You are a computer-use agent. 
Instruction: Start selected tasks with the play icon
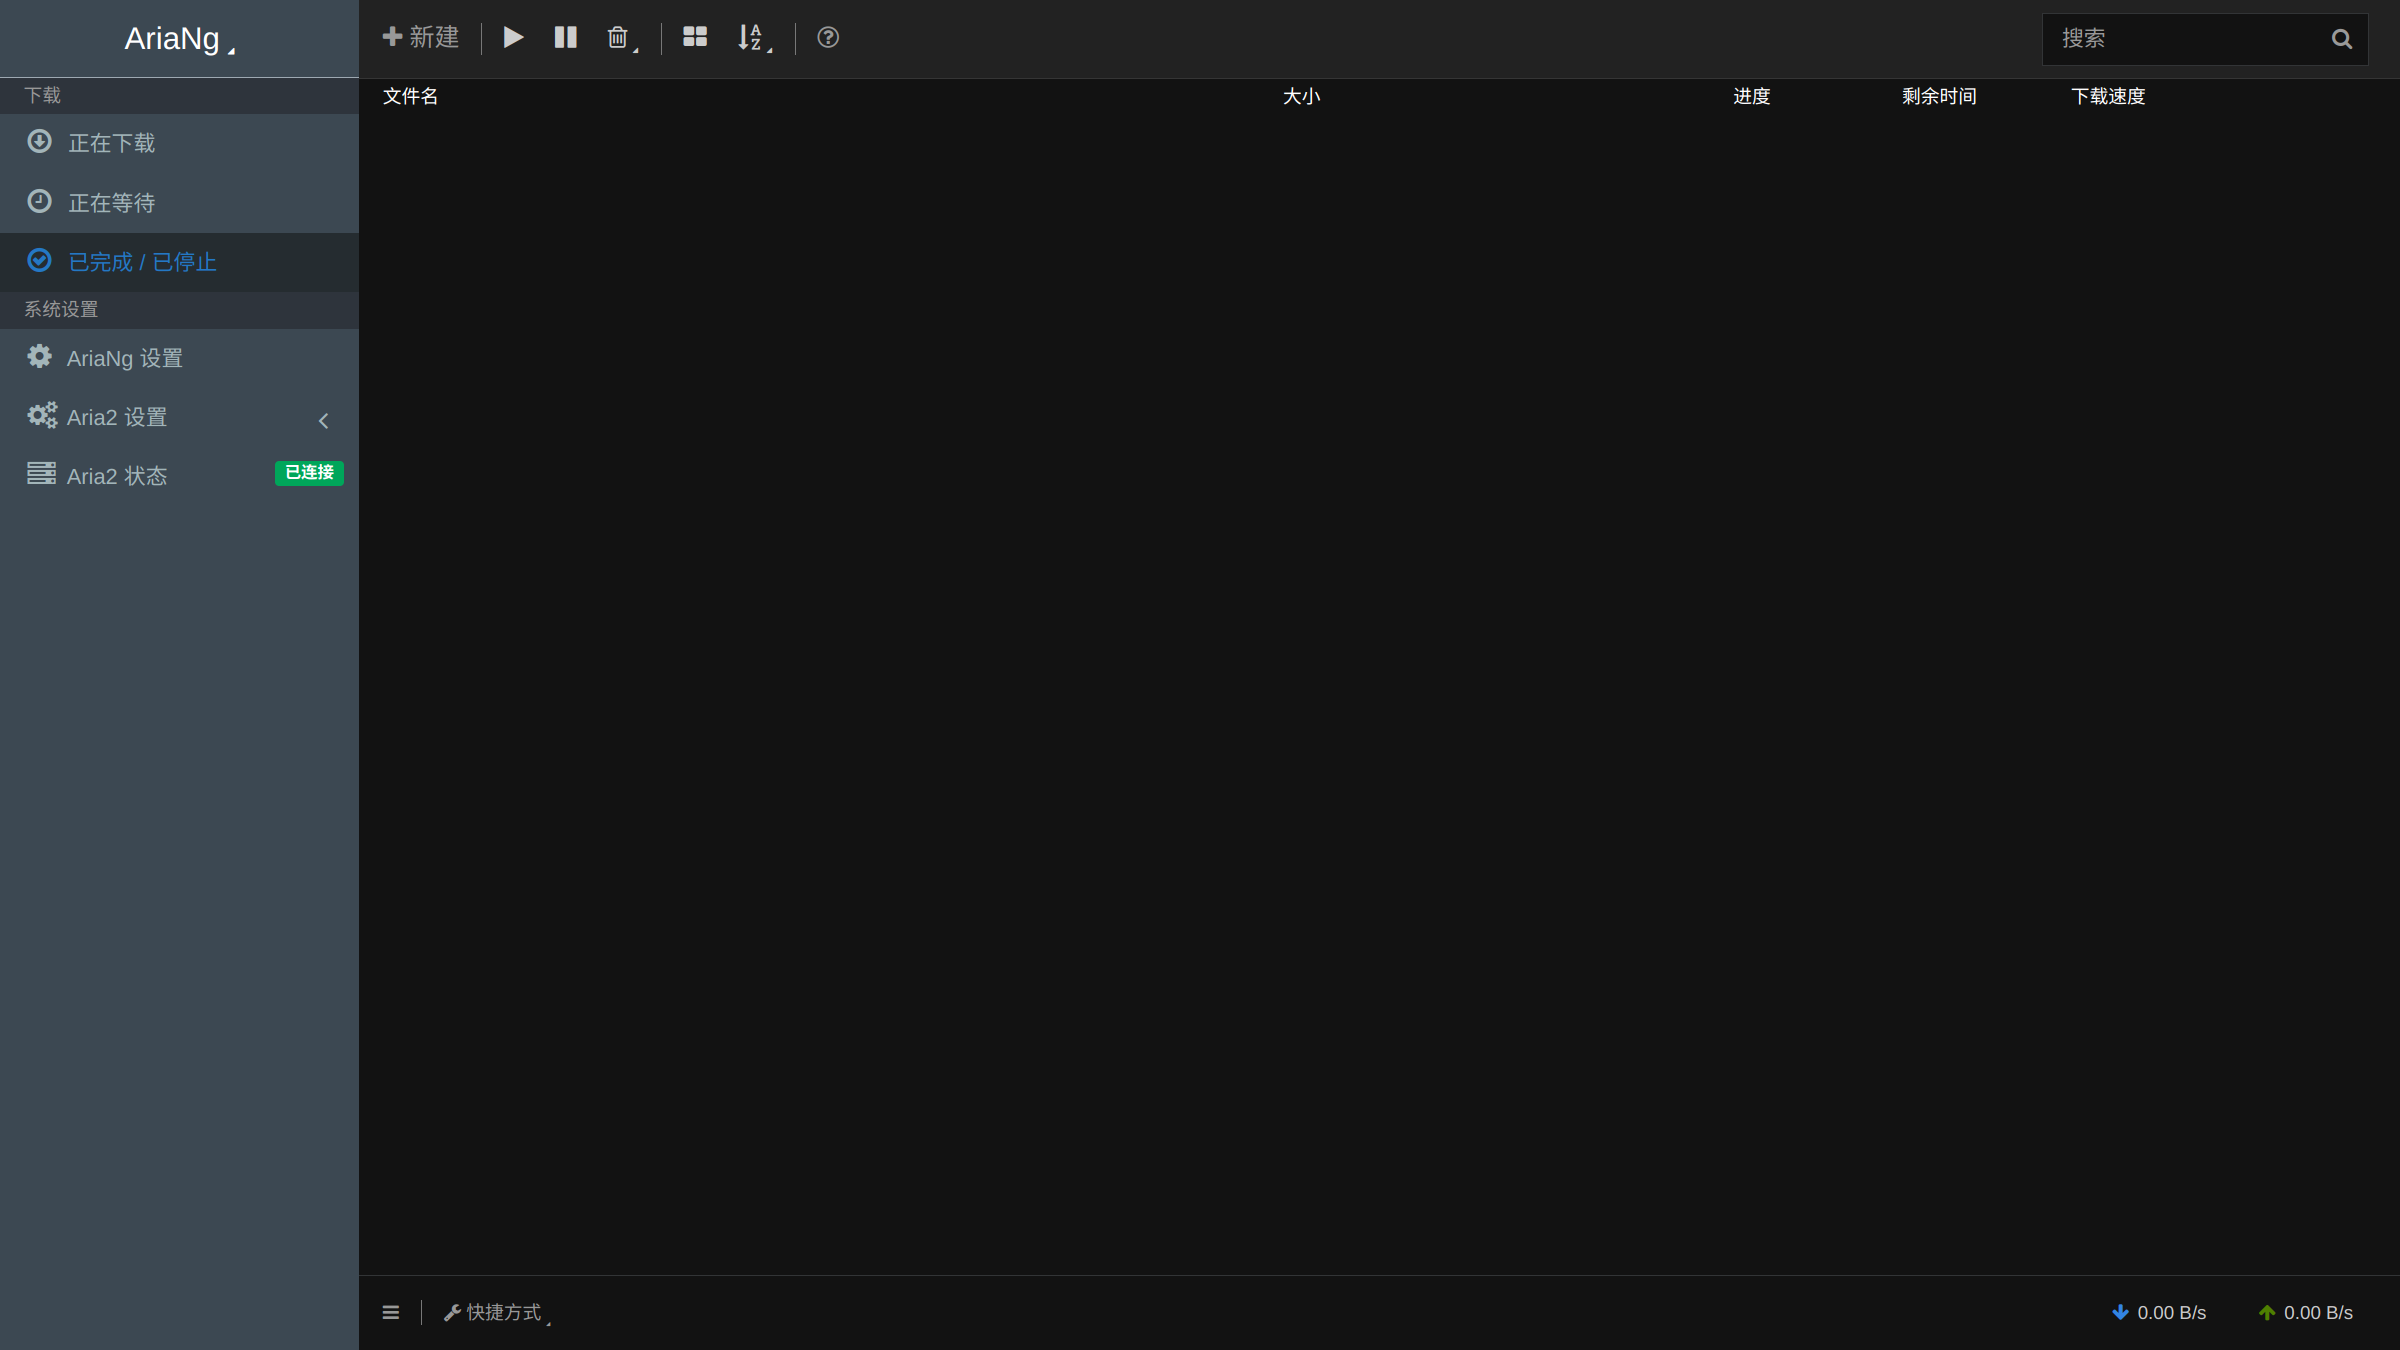(x=513, y=38)
